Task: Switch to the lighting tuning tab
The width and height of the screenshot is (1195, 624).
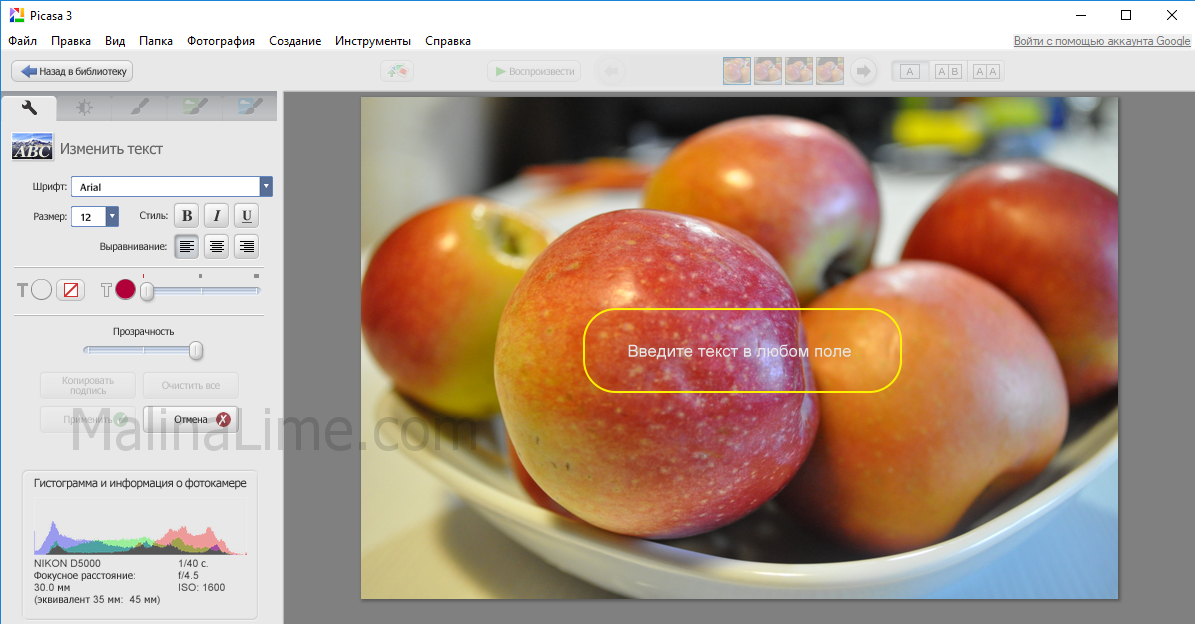Action: point(85,106)
